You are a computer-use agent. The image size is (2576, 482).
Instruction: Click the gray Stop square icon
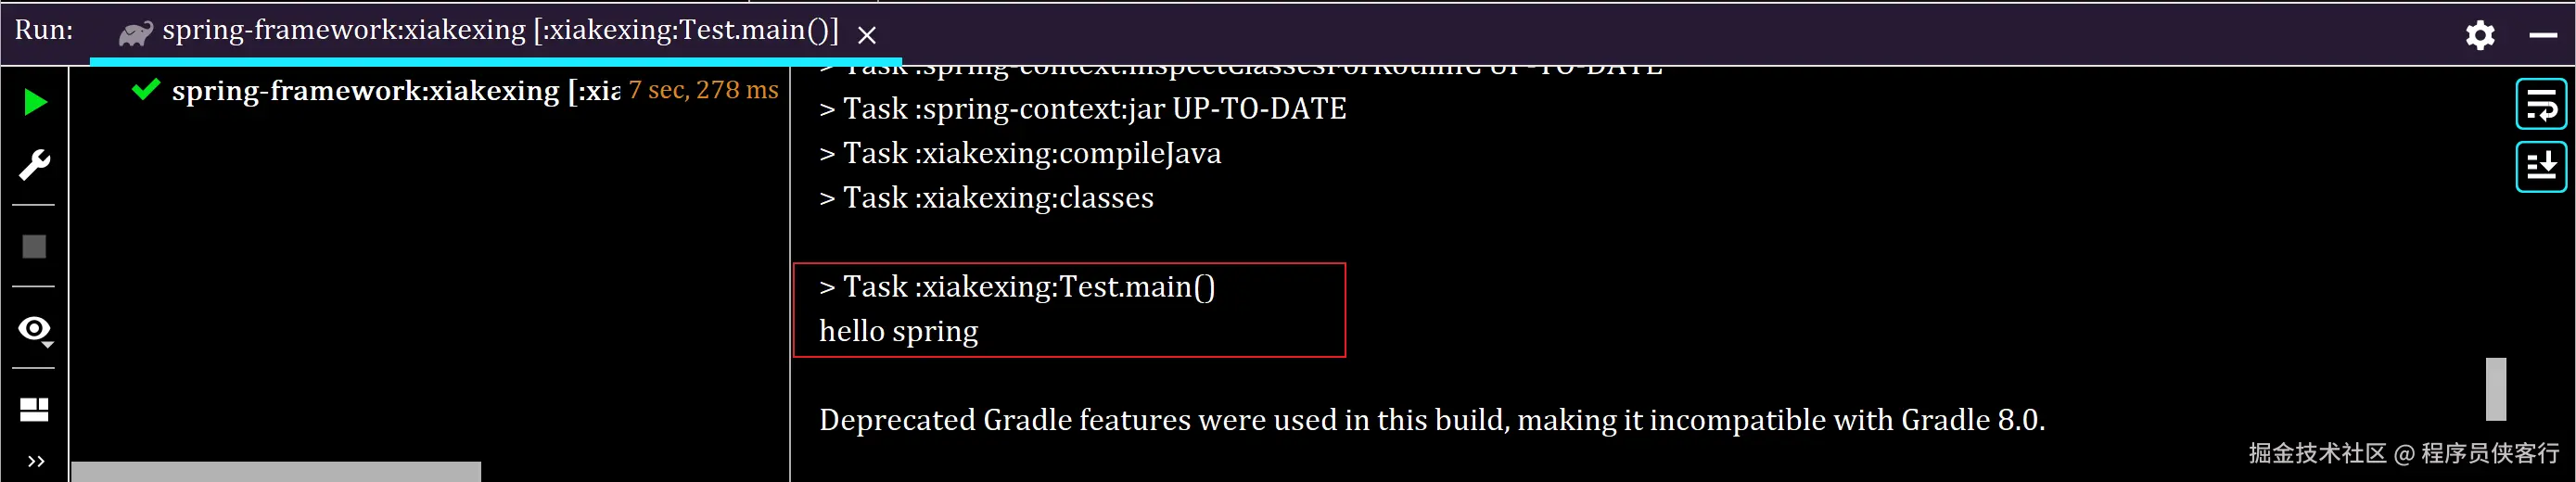tap(34, 246)
